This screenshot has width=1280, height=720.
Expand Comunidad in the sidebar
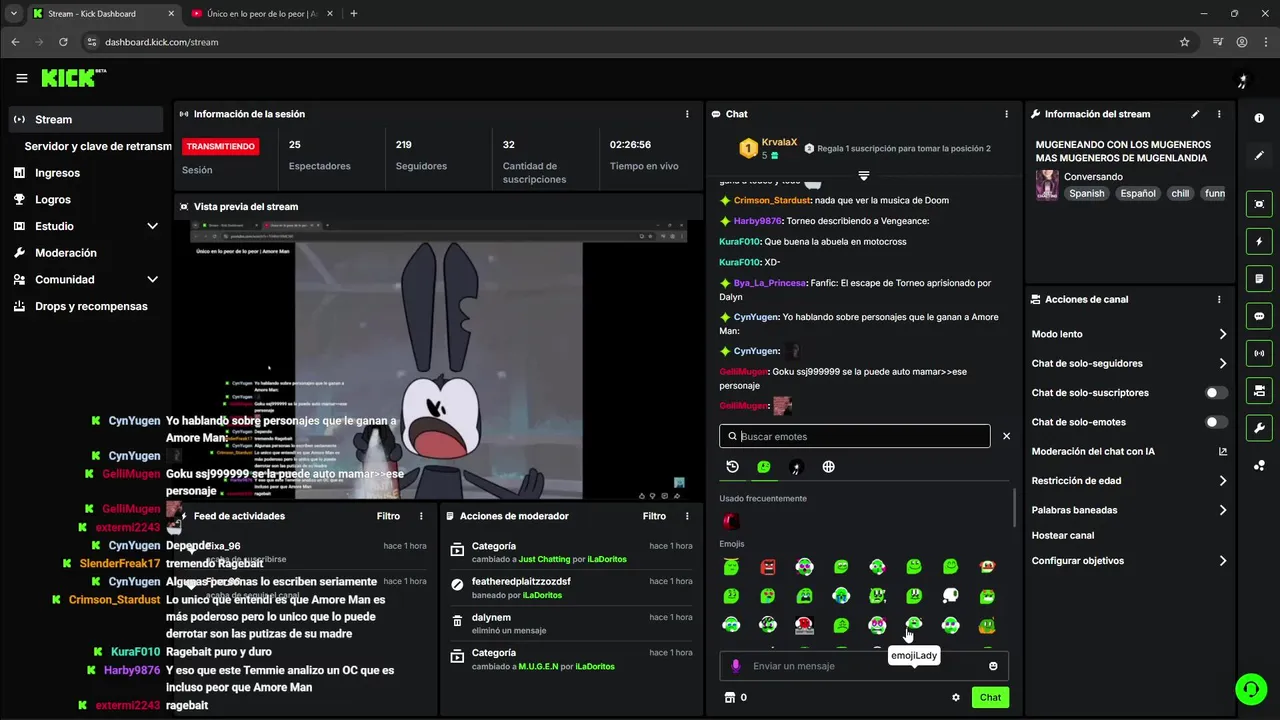(152, 279)
